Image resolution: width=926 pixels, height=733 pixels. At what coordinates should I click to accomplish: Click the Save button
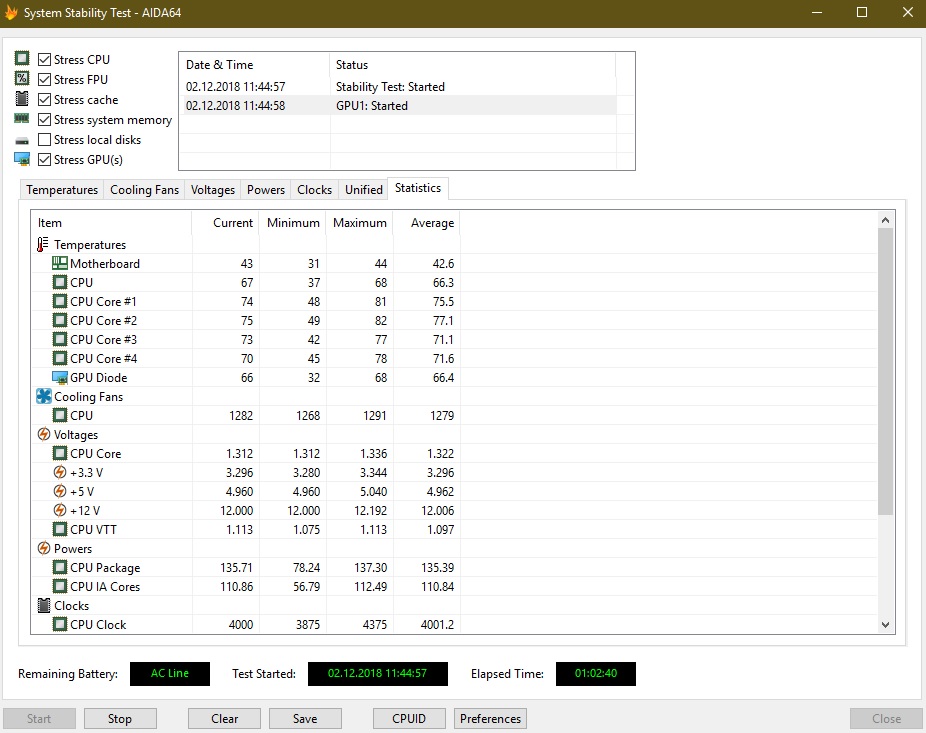point(305,718)
